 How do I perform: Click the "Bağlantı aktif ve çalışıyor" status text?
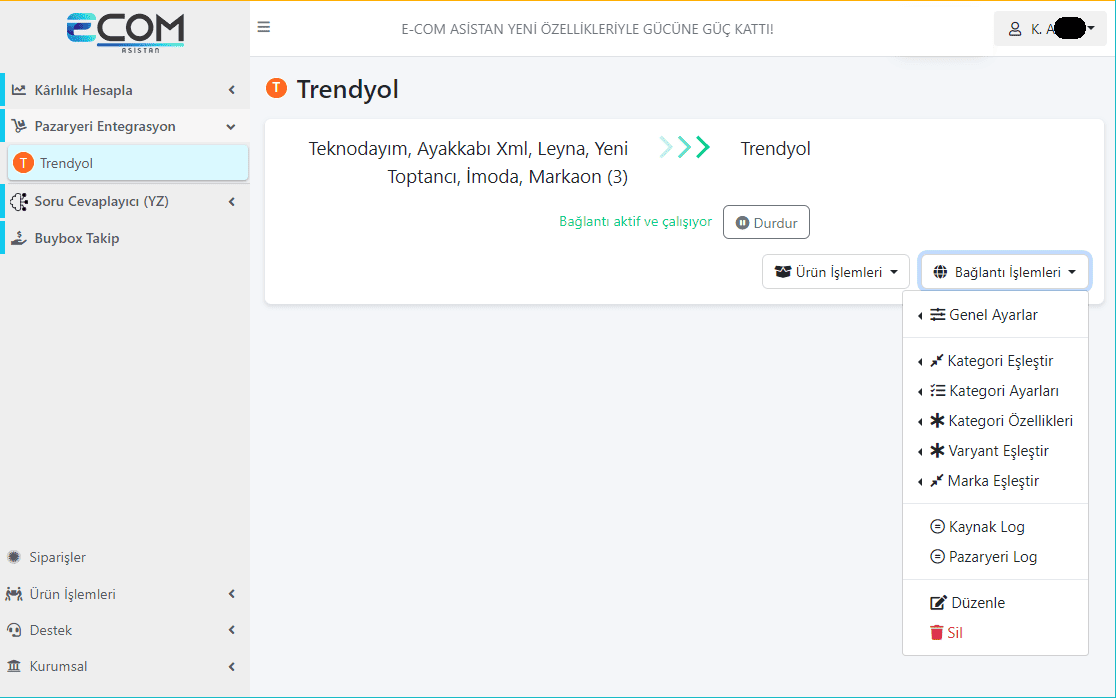tap(636, 221)
